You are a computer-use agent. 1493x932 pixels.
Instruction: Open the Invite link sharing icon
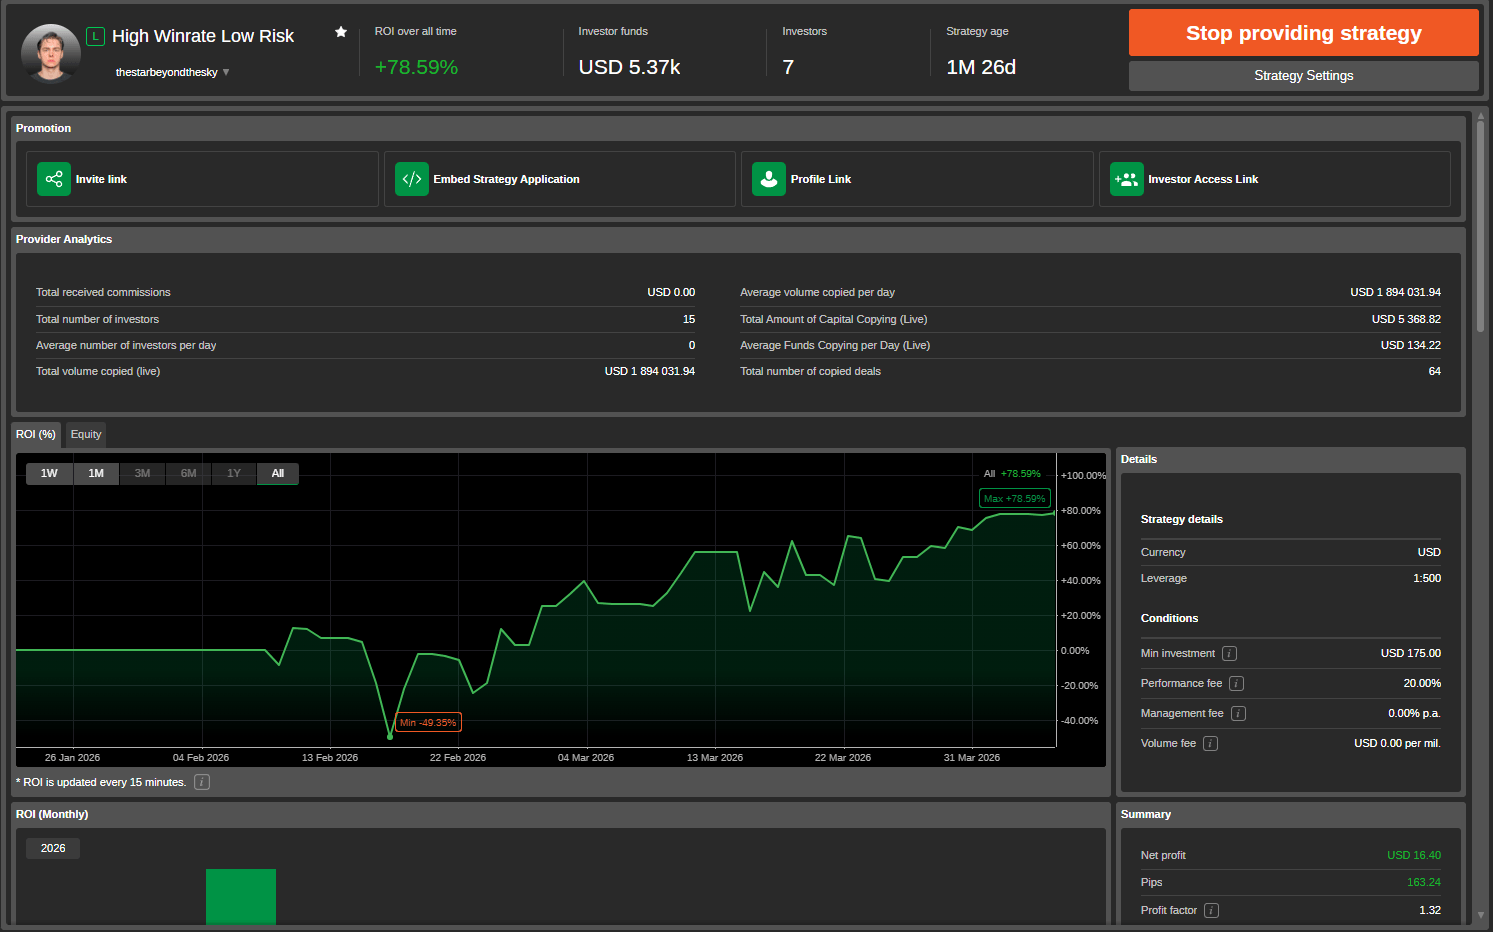tap(53, 178)
